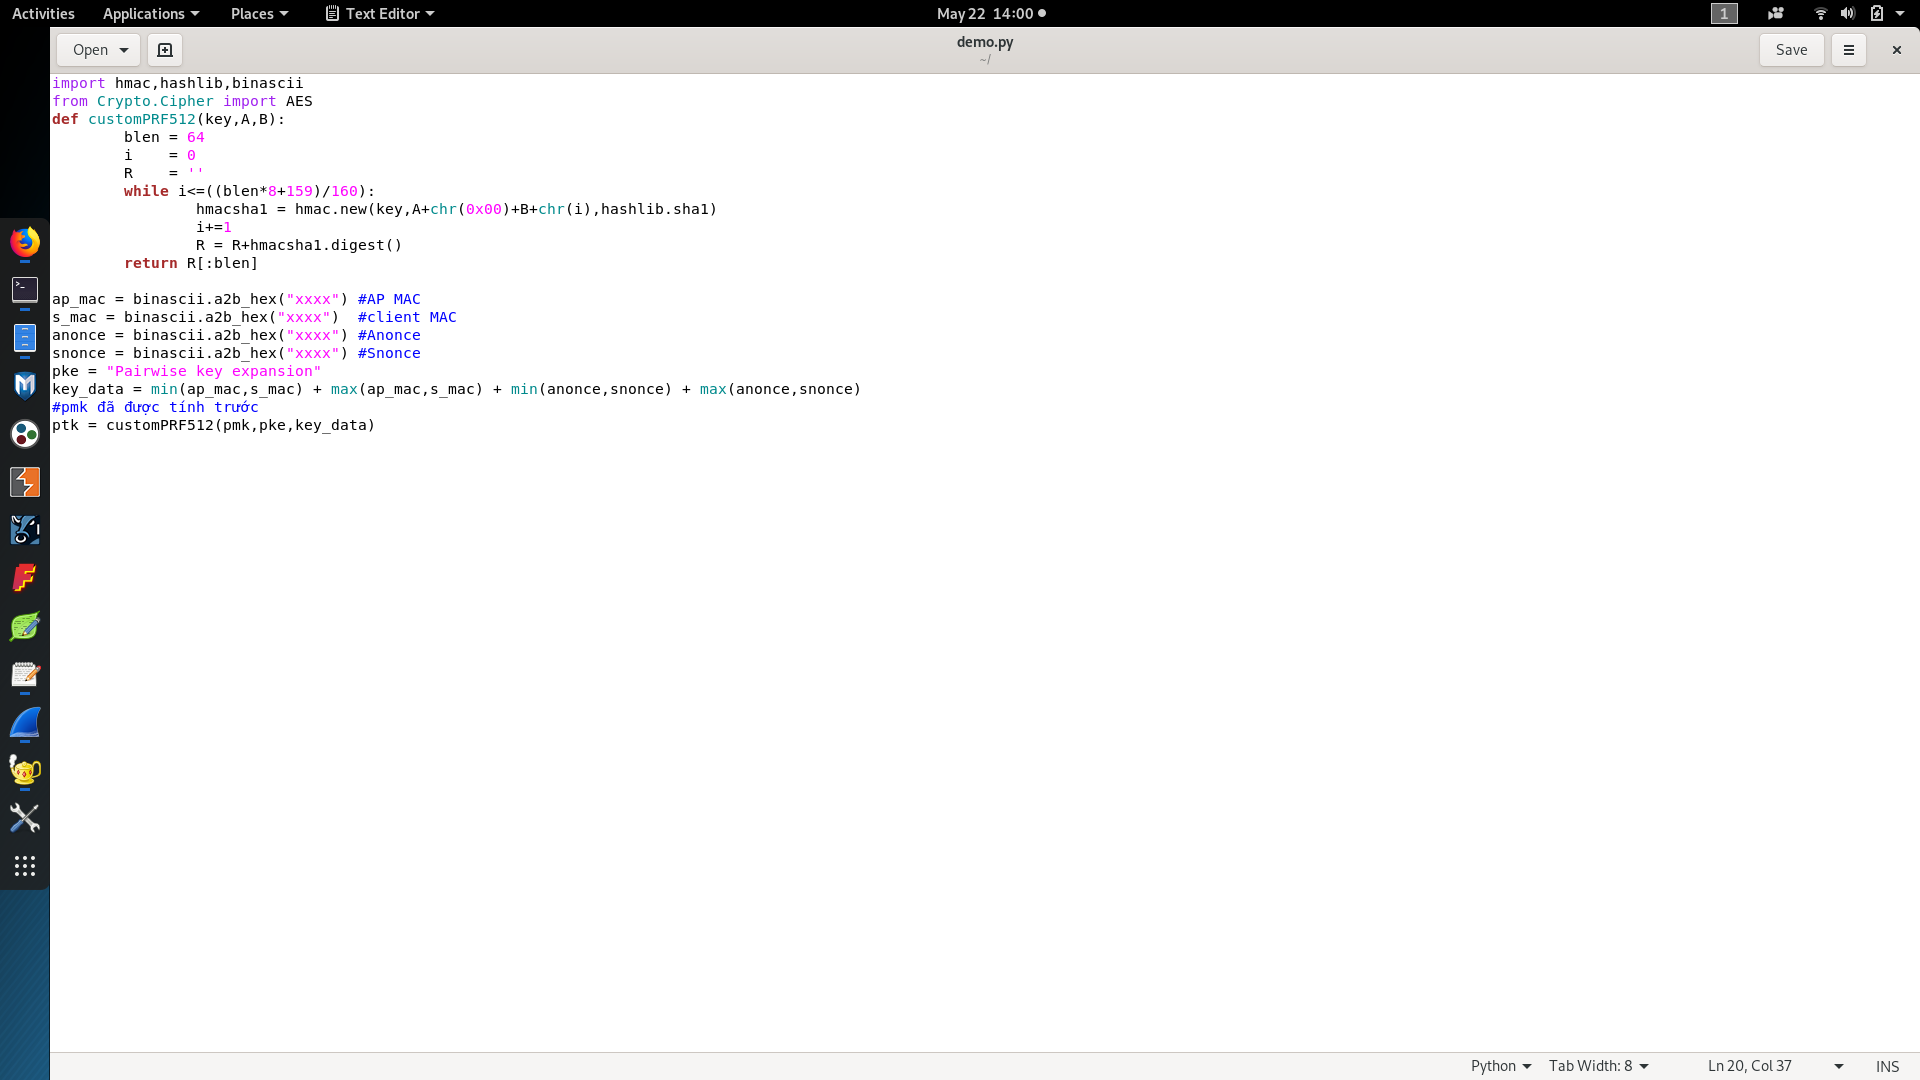
Task: Click in 'import hmac,hashlib,binascii' line
Action: tap(178, 83)
